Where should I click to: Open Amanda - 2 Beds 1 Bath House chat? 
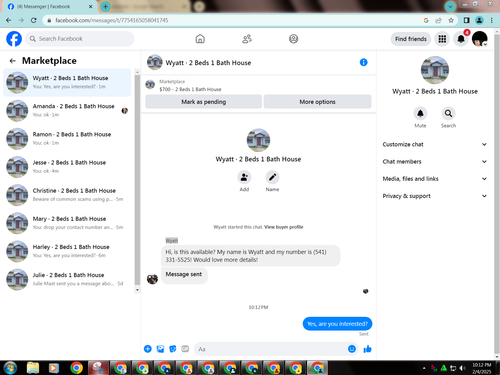click(67, 110)
